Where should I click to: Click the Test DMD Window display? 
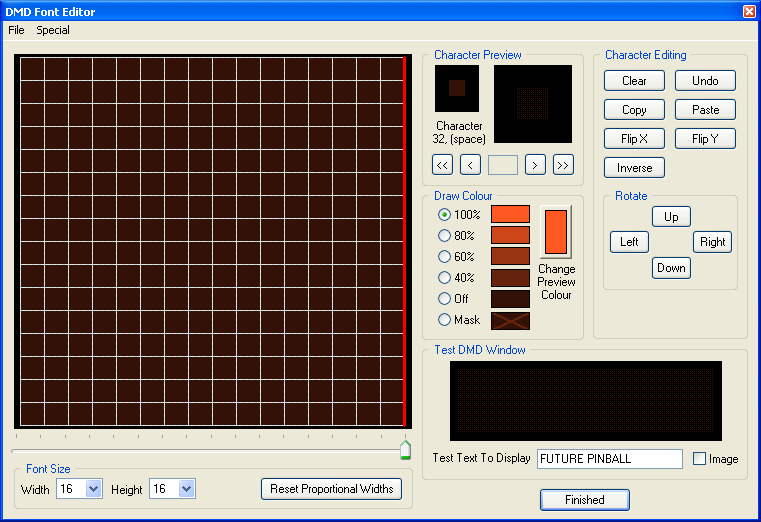pos(586,401)
